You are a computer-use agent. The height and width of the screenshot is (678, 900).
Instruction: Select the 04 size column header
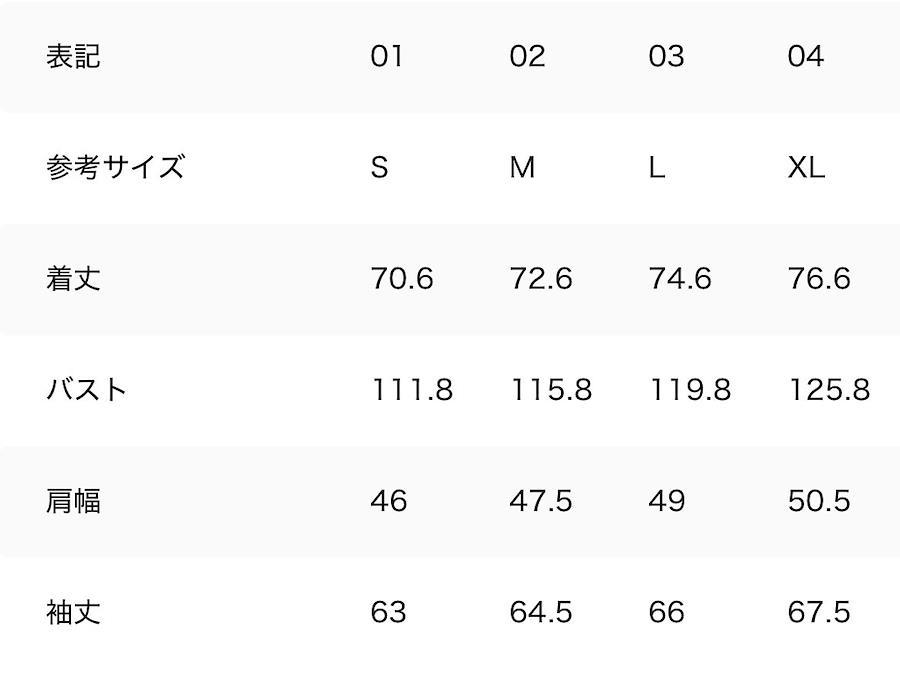[x=805, y=56]
